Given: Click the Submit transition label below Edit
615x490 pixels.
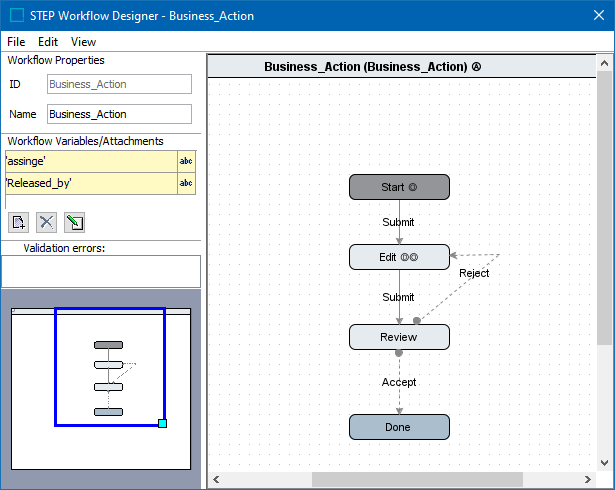Looking at the screenshot, I should [398, 297].
